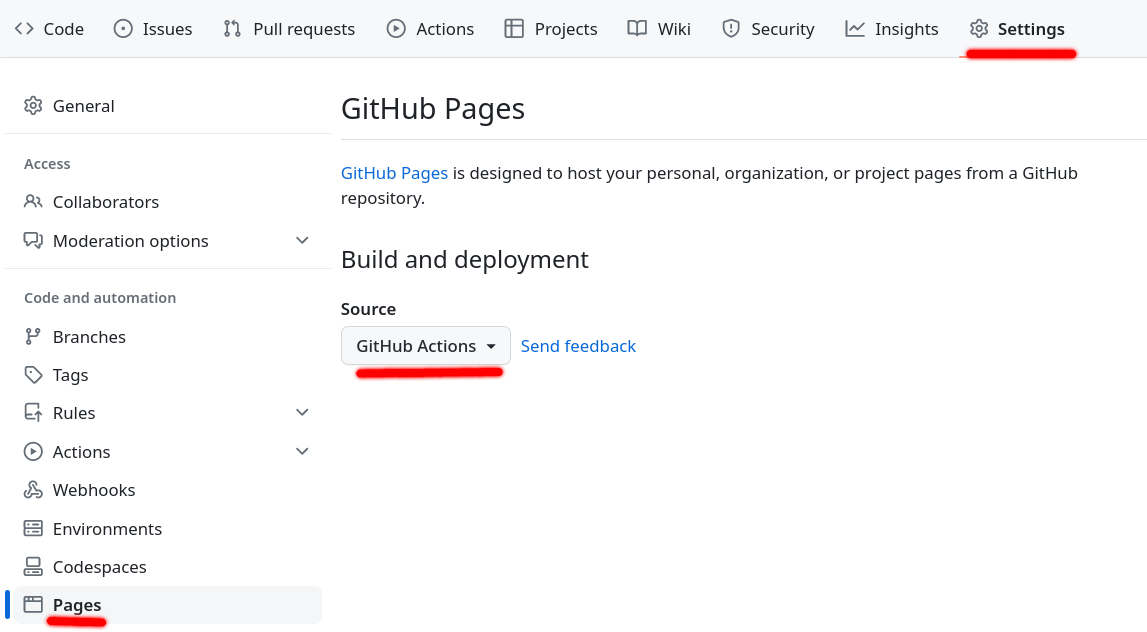The height and width of the screenshot is (632, 1147).
Task: Click the Codespaces computer icon
Action: click(x=33, y=566)
